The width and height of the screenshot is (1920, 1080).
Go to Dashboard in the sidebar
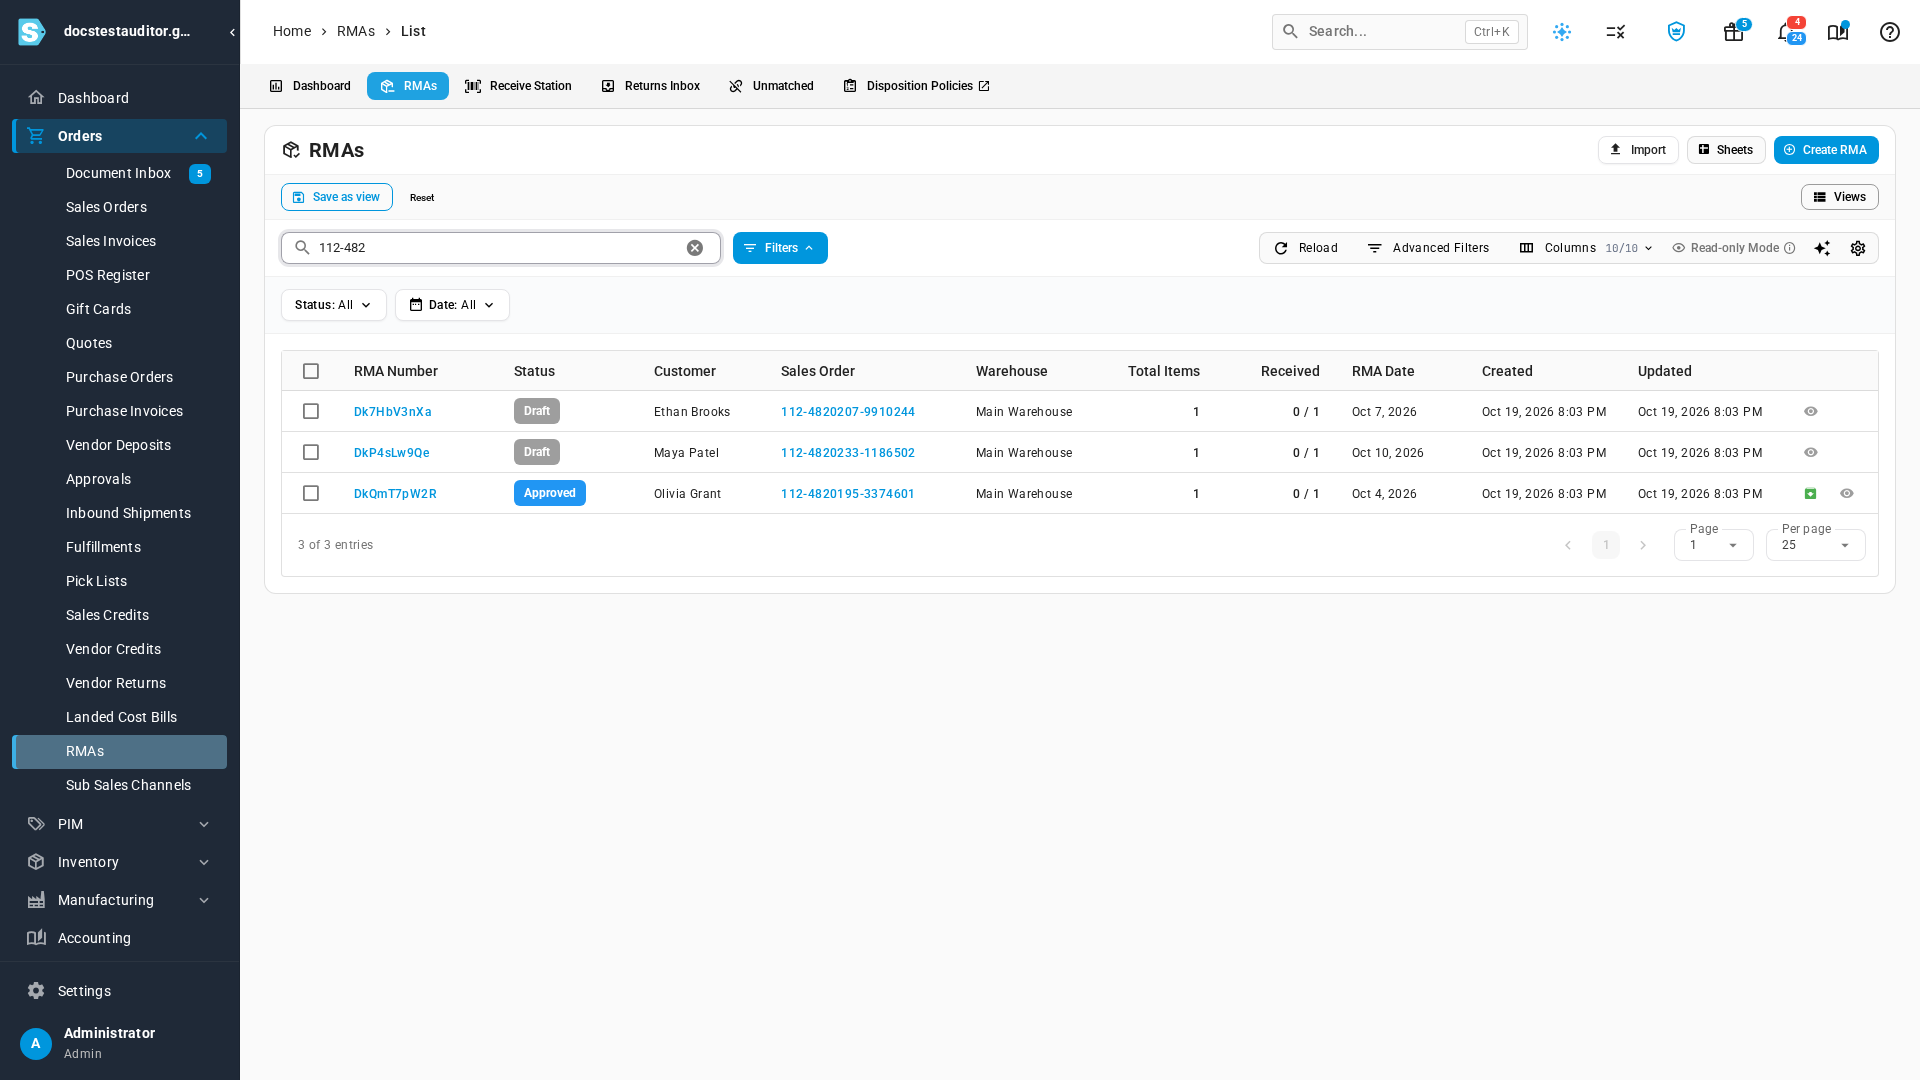point(120,98)
